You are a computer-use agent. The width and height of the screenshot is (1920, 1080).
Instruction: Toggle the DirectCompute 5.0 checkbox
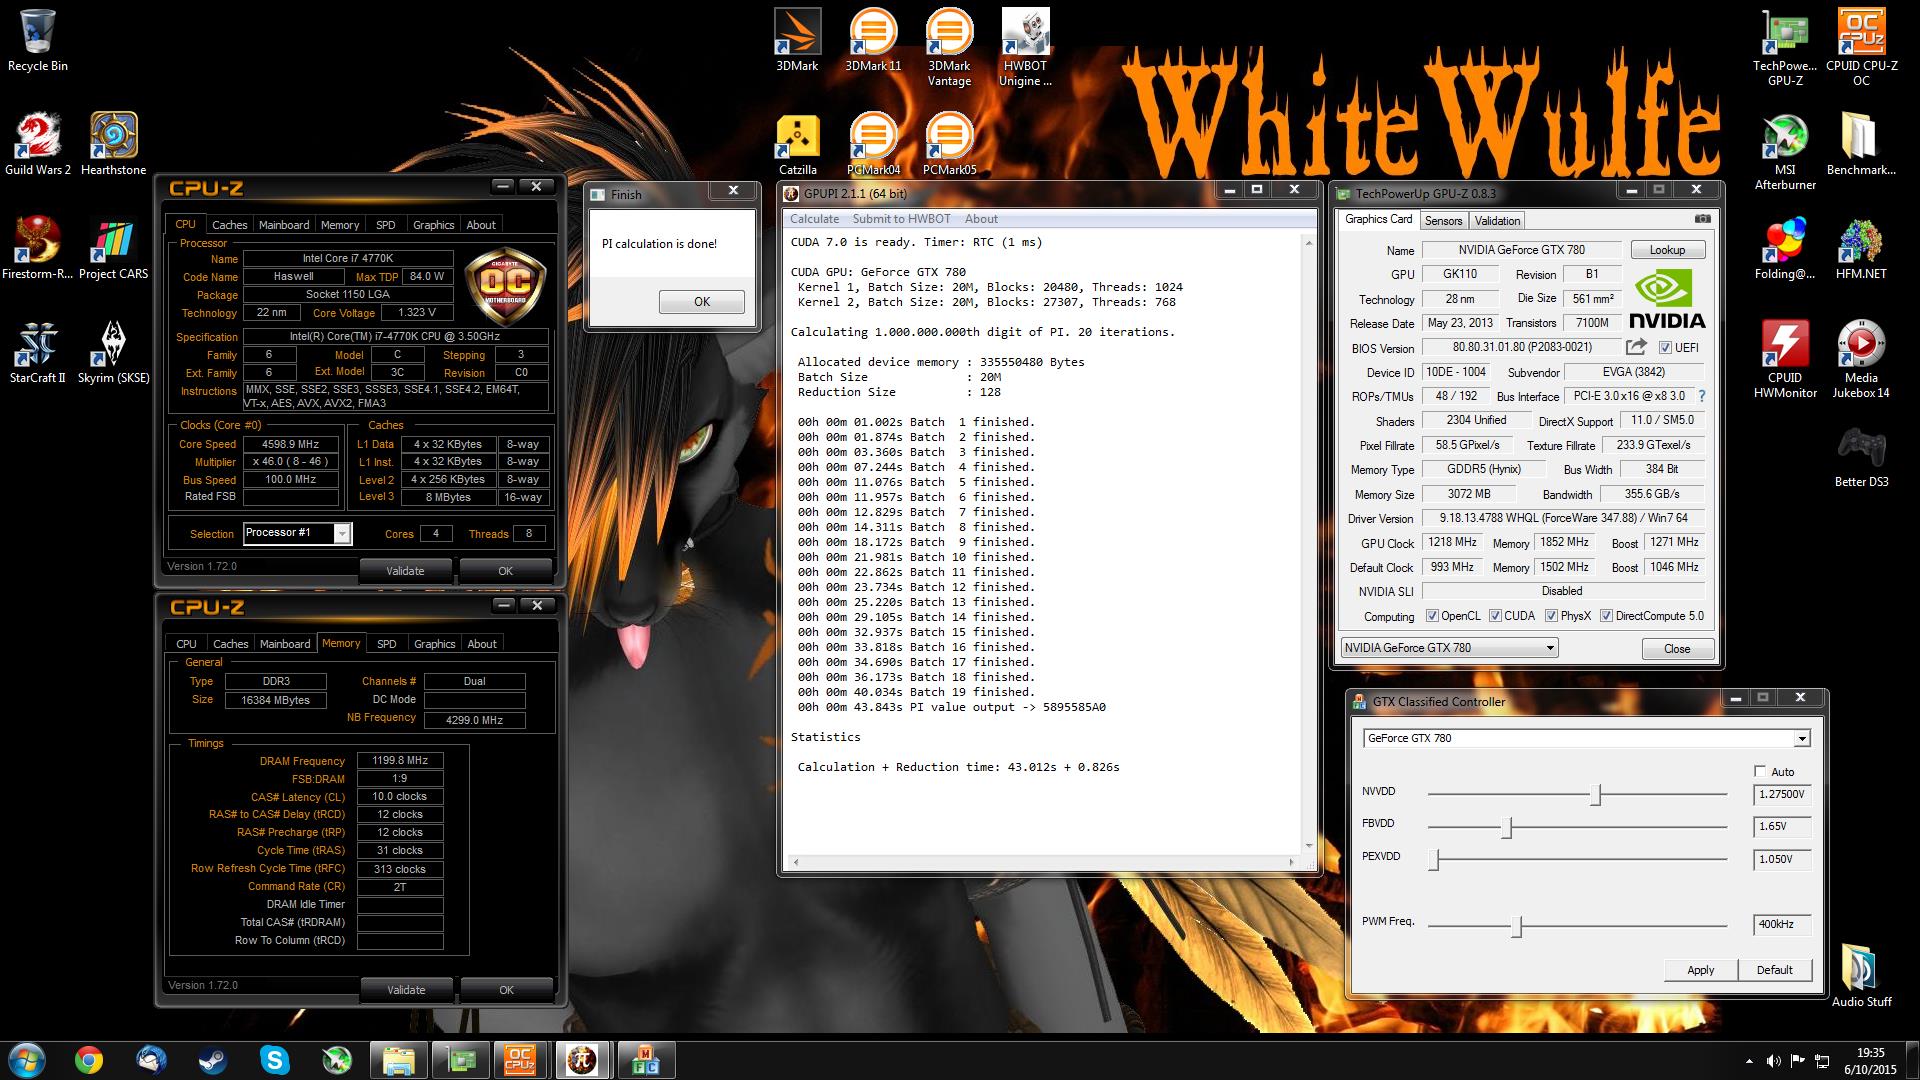(1606, 616)
